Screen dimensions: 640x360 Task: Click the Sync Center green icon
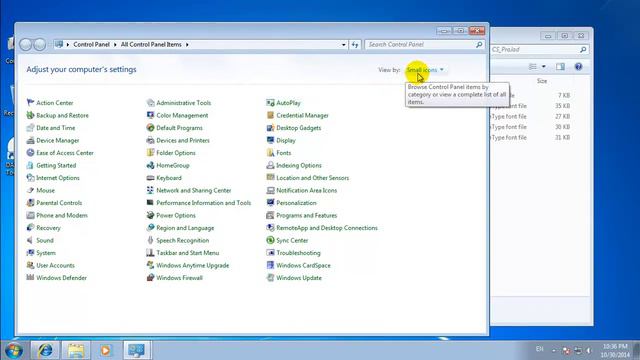(x=270, y=240)
